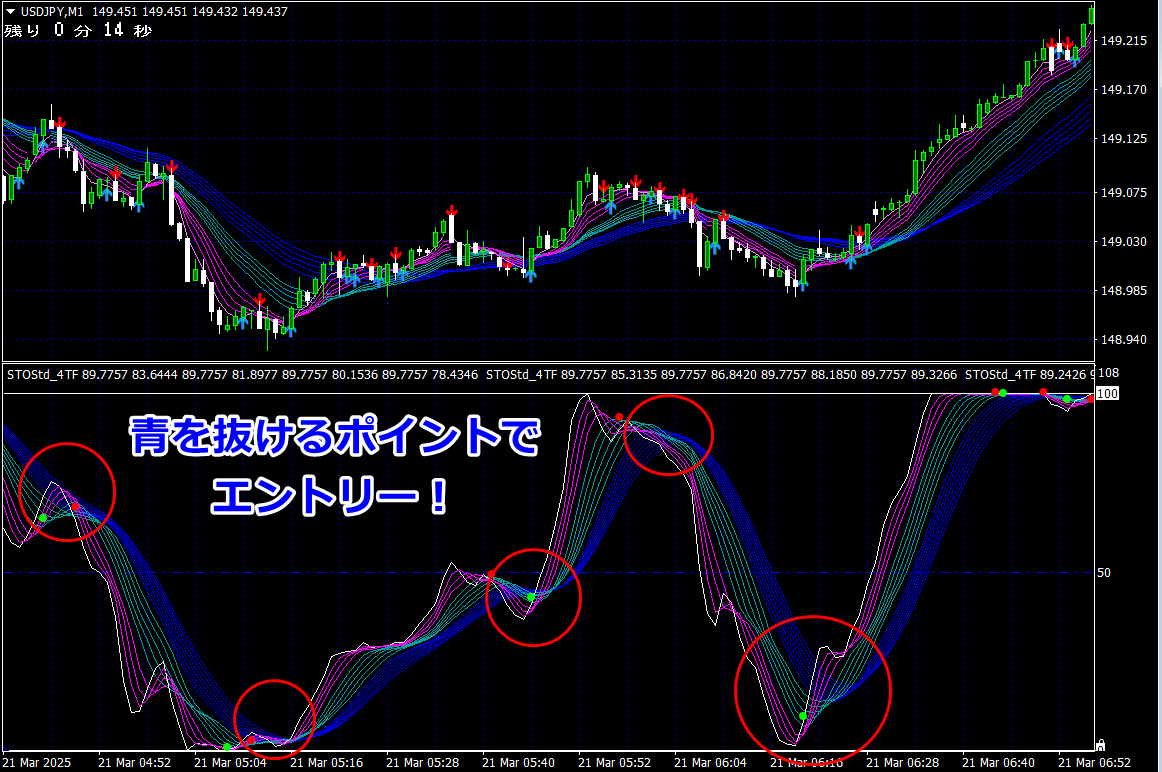Click the 21 Mar 04:52 time label
Image resolution: width=1162 pixels, height=772 pixels.
click(x=134, y=762)
